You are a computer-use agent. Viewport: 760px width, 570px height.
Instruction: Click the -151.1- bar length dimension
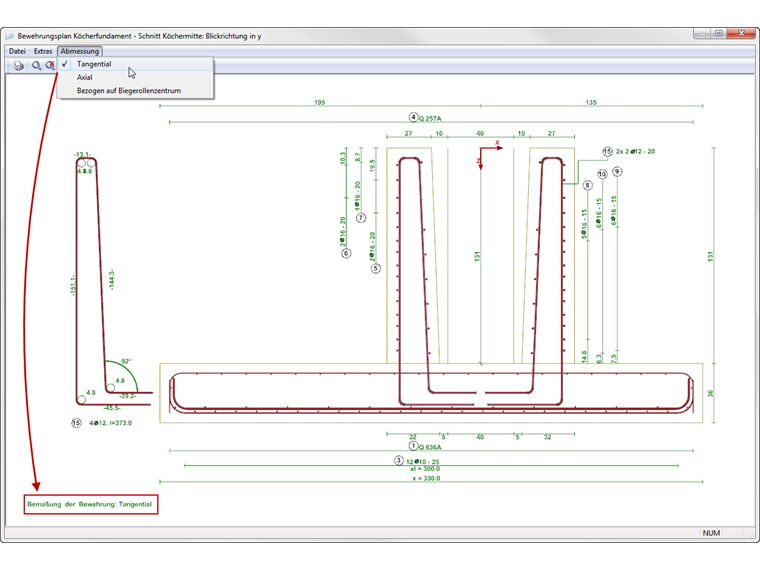[73, 285]
